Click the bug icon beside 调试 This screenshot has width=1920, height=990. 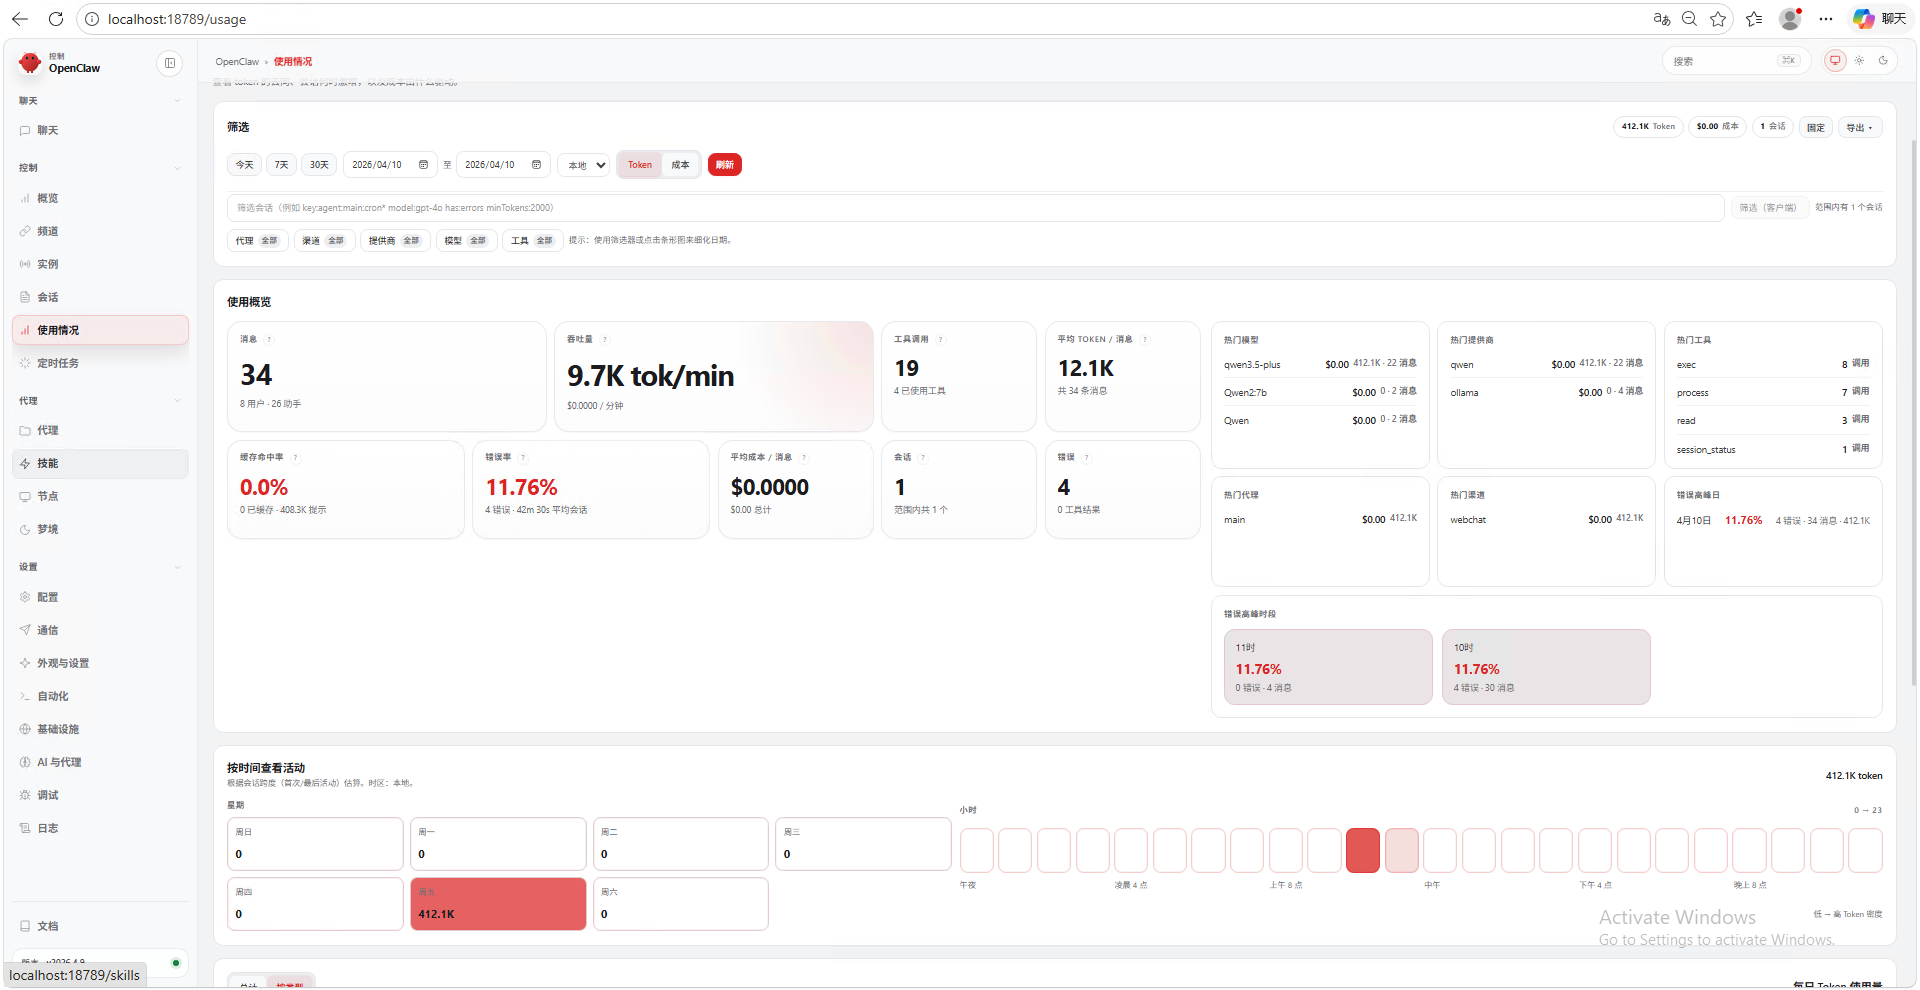click(25, 796)
